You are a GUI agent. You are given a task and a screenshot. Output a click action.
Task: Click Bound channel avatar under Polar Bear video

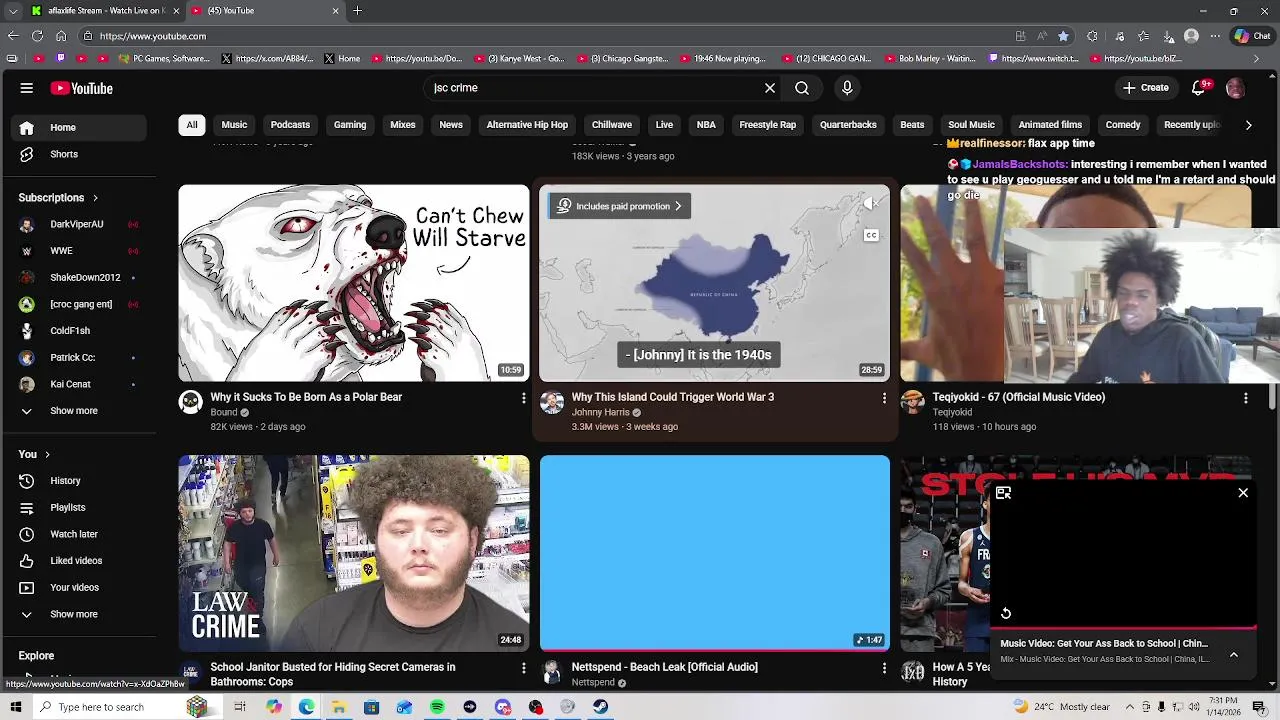pos(190,402)
